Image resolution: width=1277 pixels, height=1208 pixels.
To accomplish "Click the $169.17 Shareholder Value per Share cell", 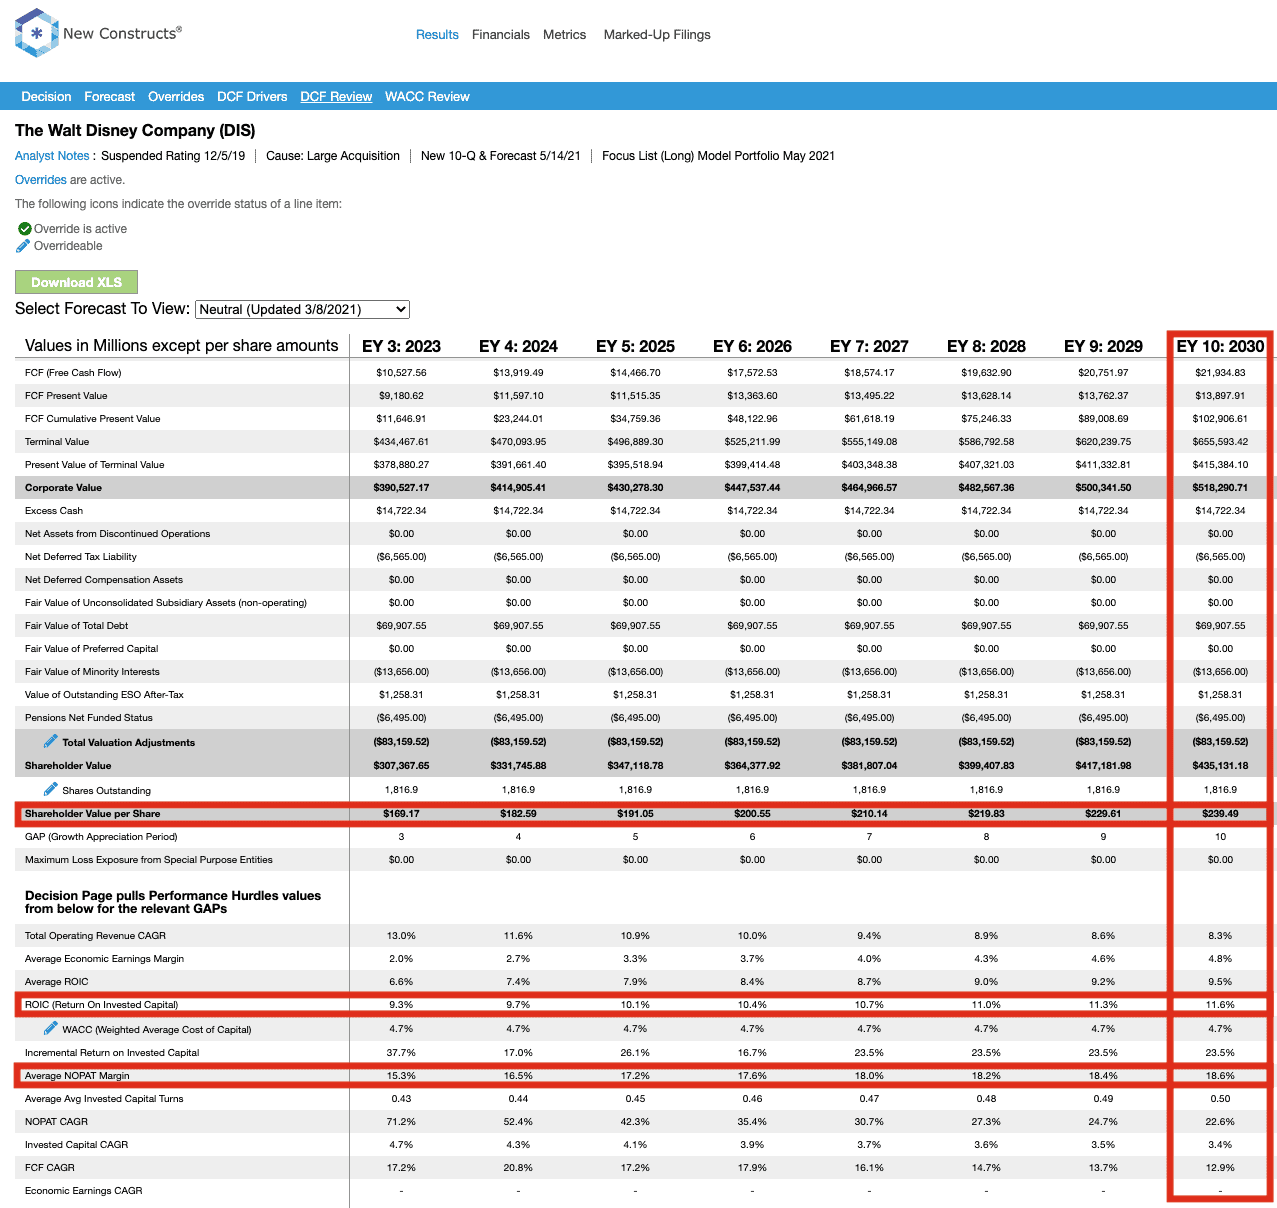I will pyautogui.click(x=401, y=814).
